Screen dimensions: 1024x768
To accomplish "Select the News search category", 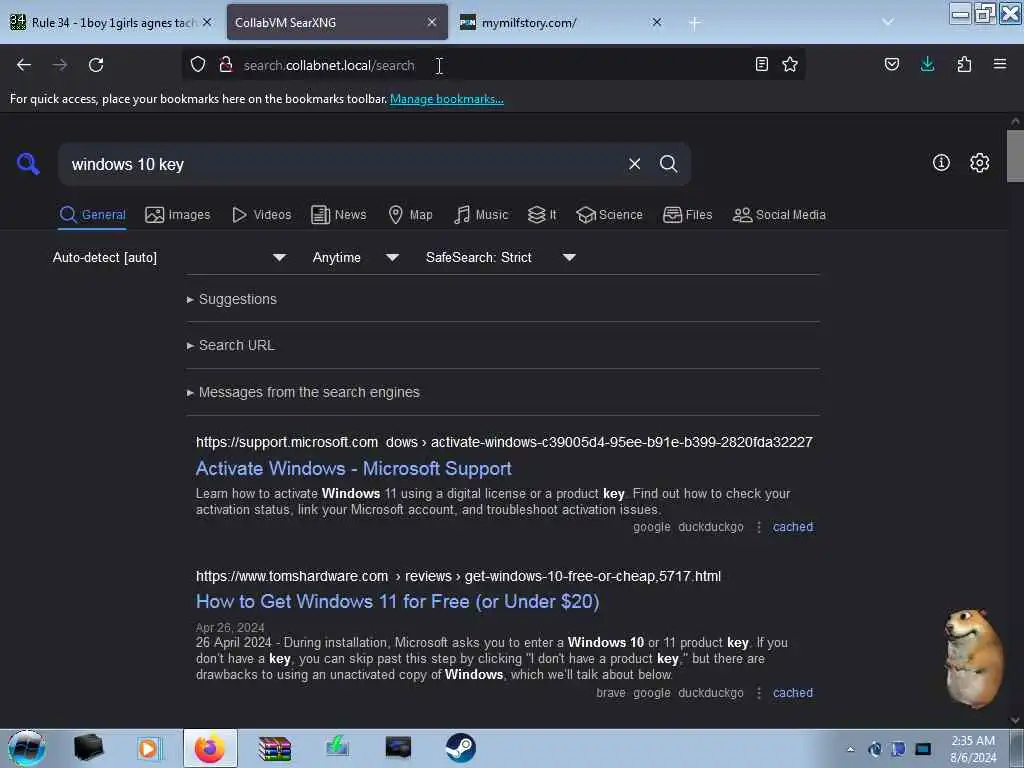I will (338, 215).
